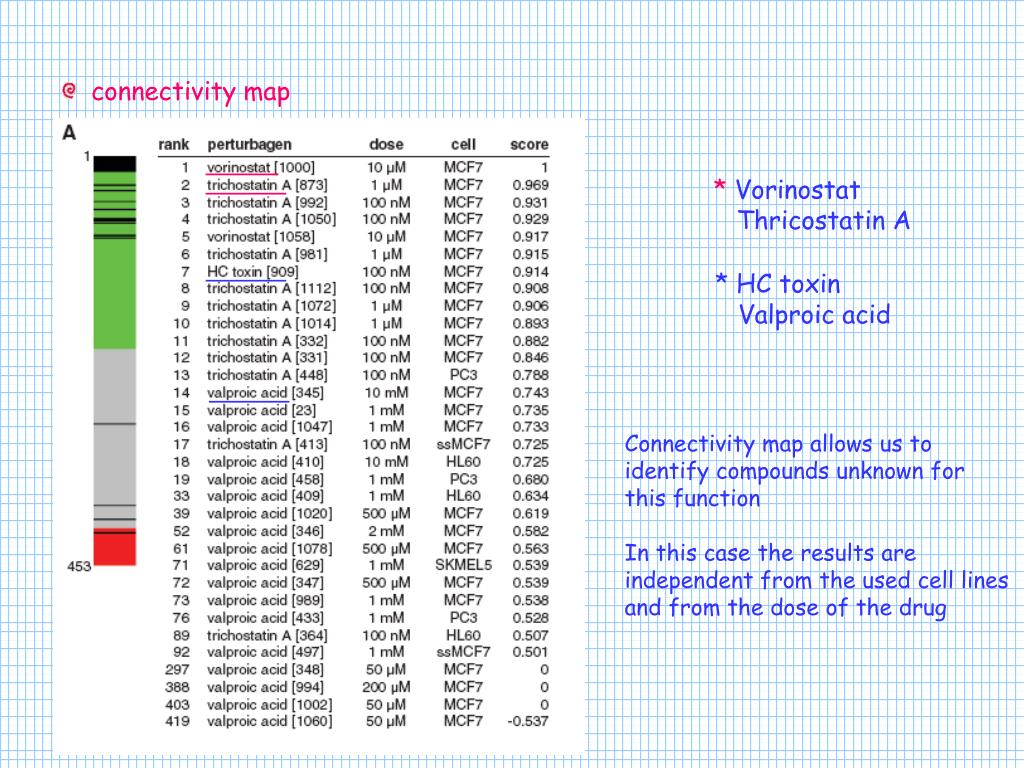Select the rank number "419"
The width and height of the screenshot is (1024, 768).
[x=177, y=722]
